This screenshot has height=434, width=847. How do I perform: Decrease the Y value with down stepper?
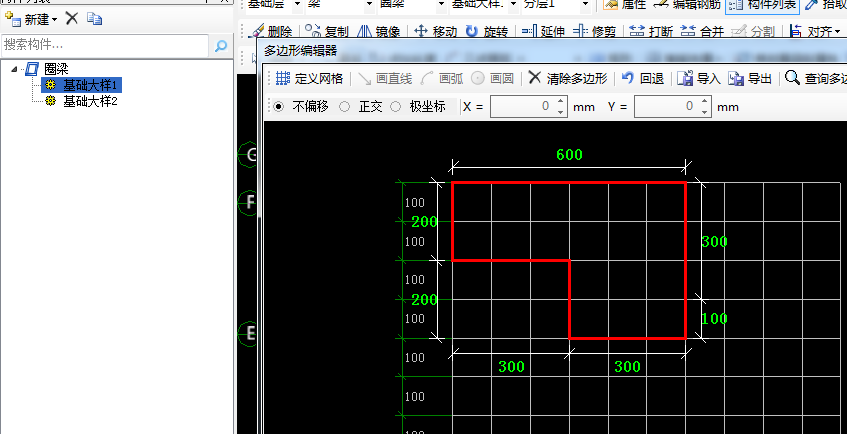coord(704,112)
